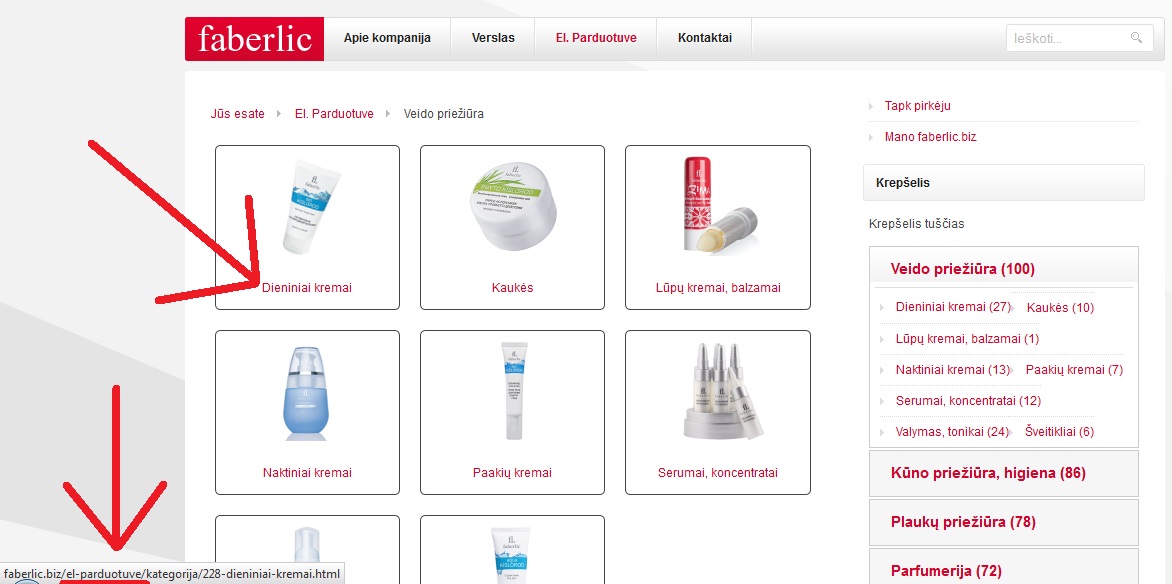Screen dimensions: 1172x584
Task: Open the lip balm product image
Action: 718,204
